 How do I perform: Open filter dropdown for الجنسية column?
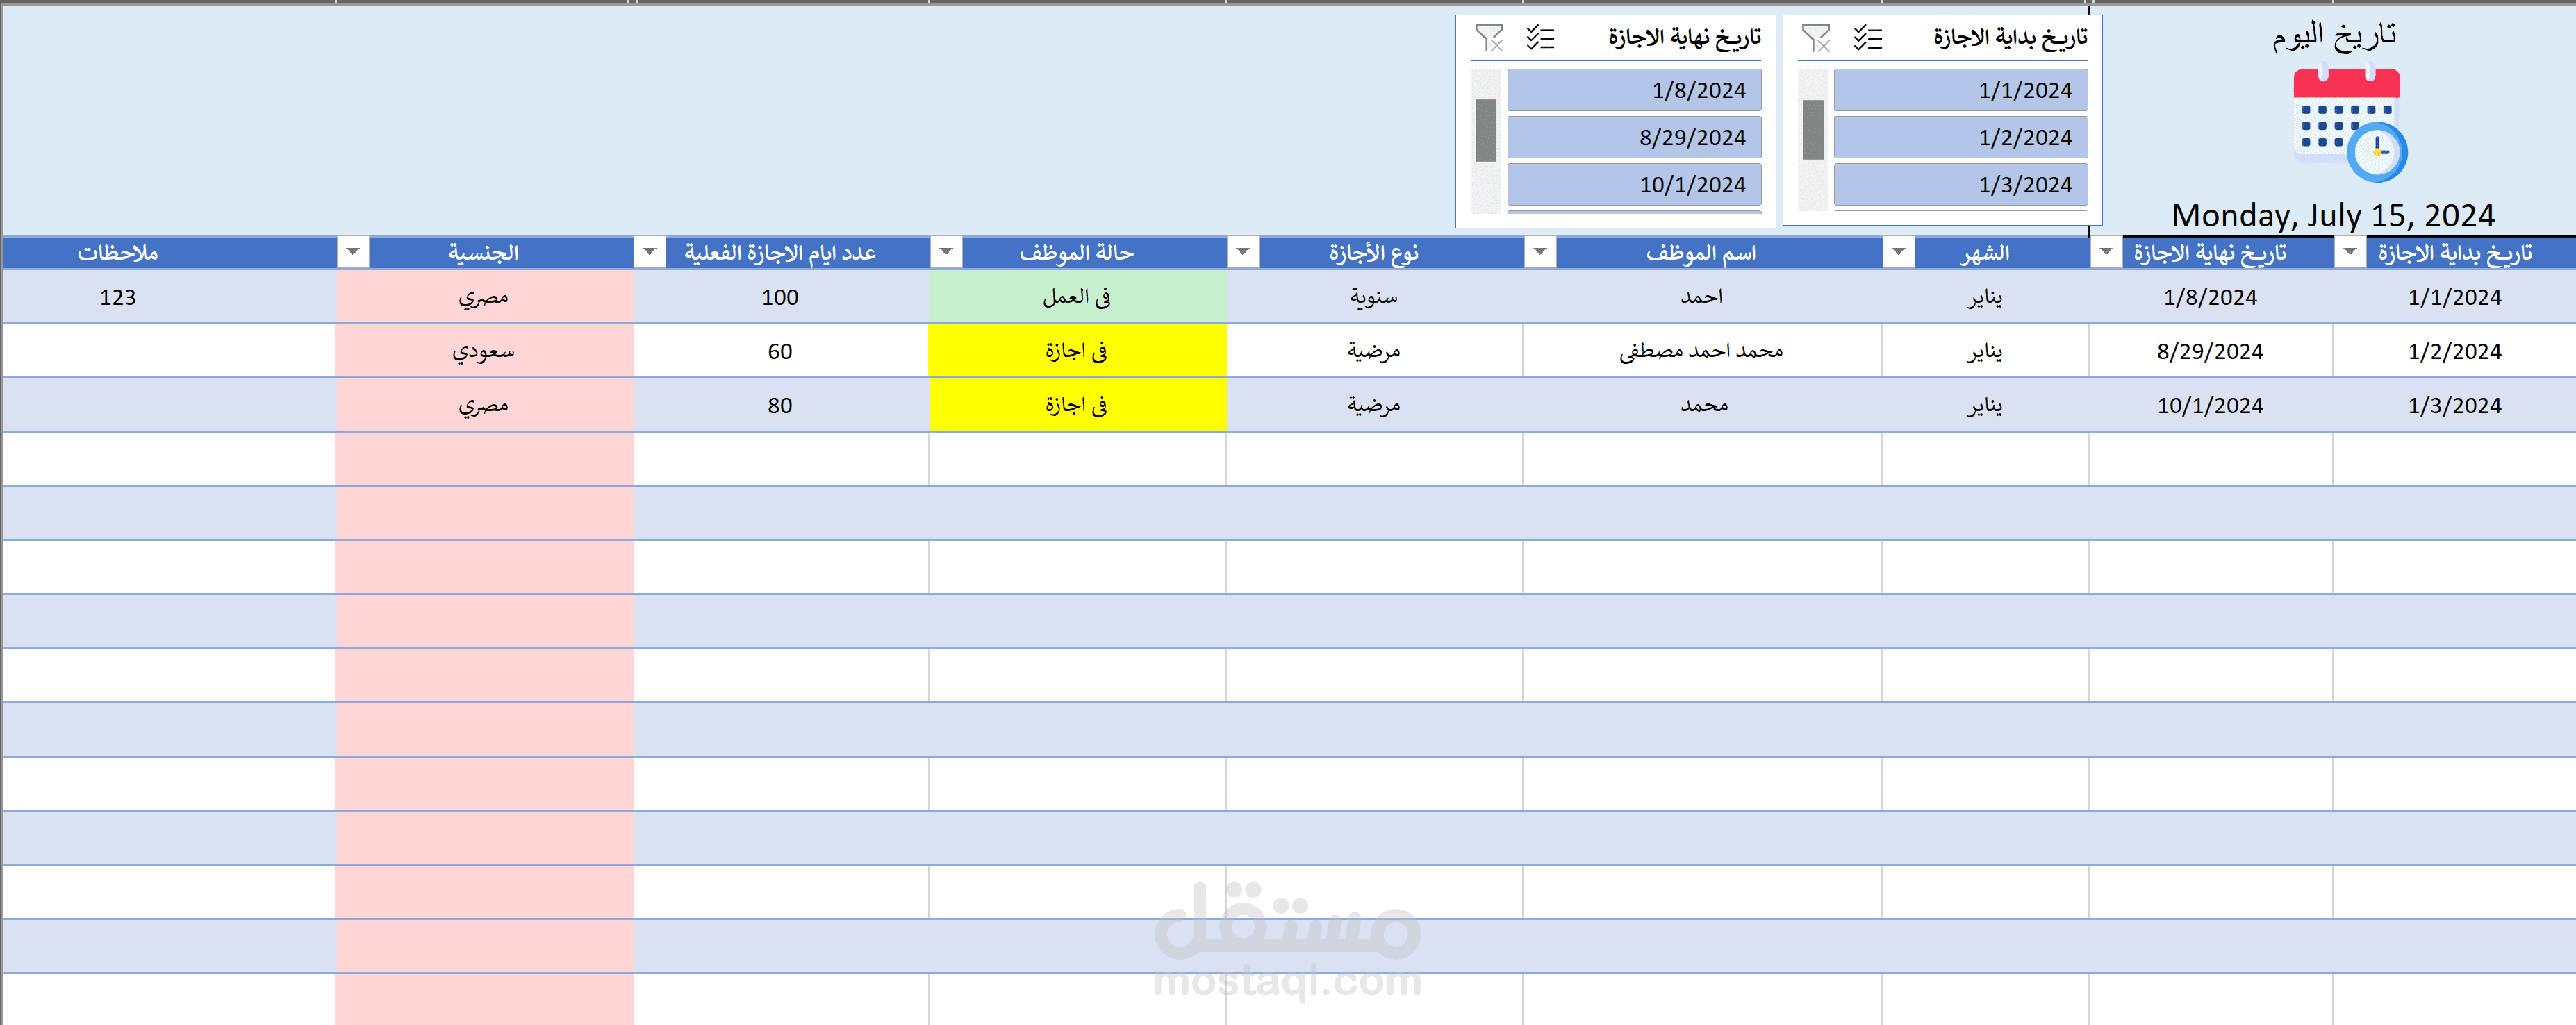tap(649, 253)
